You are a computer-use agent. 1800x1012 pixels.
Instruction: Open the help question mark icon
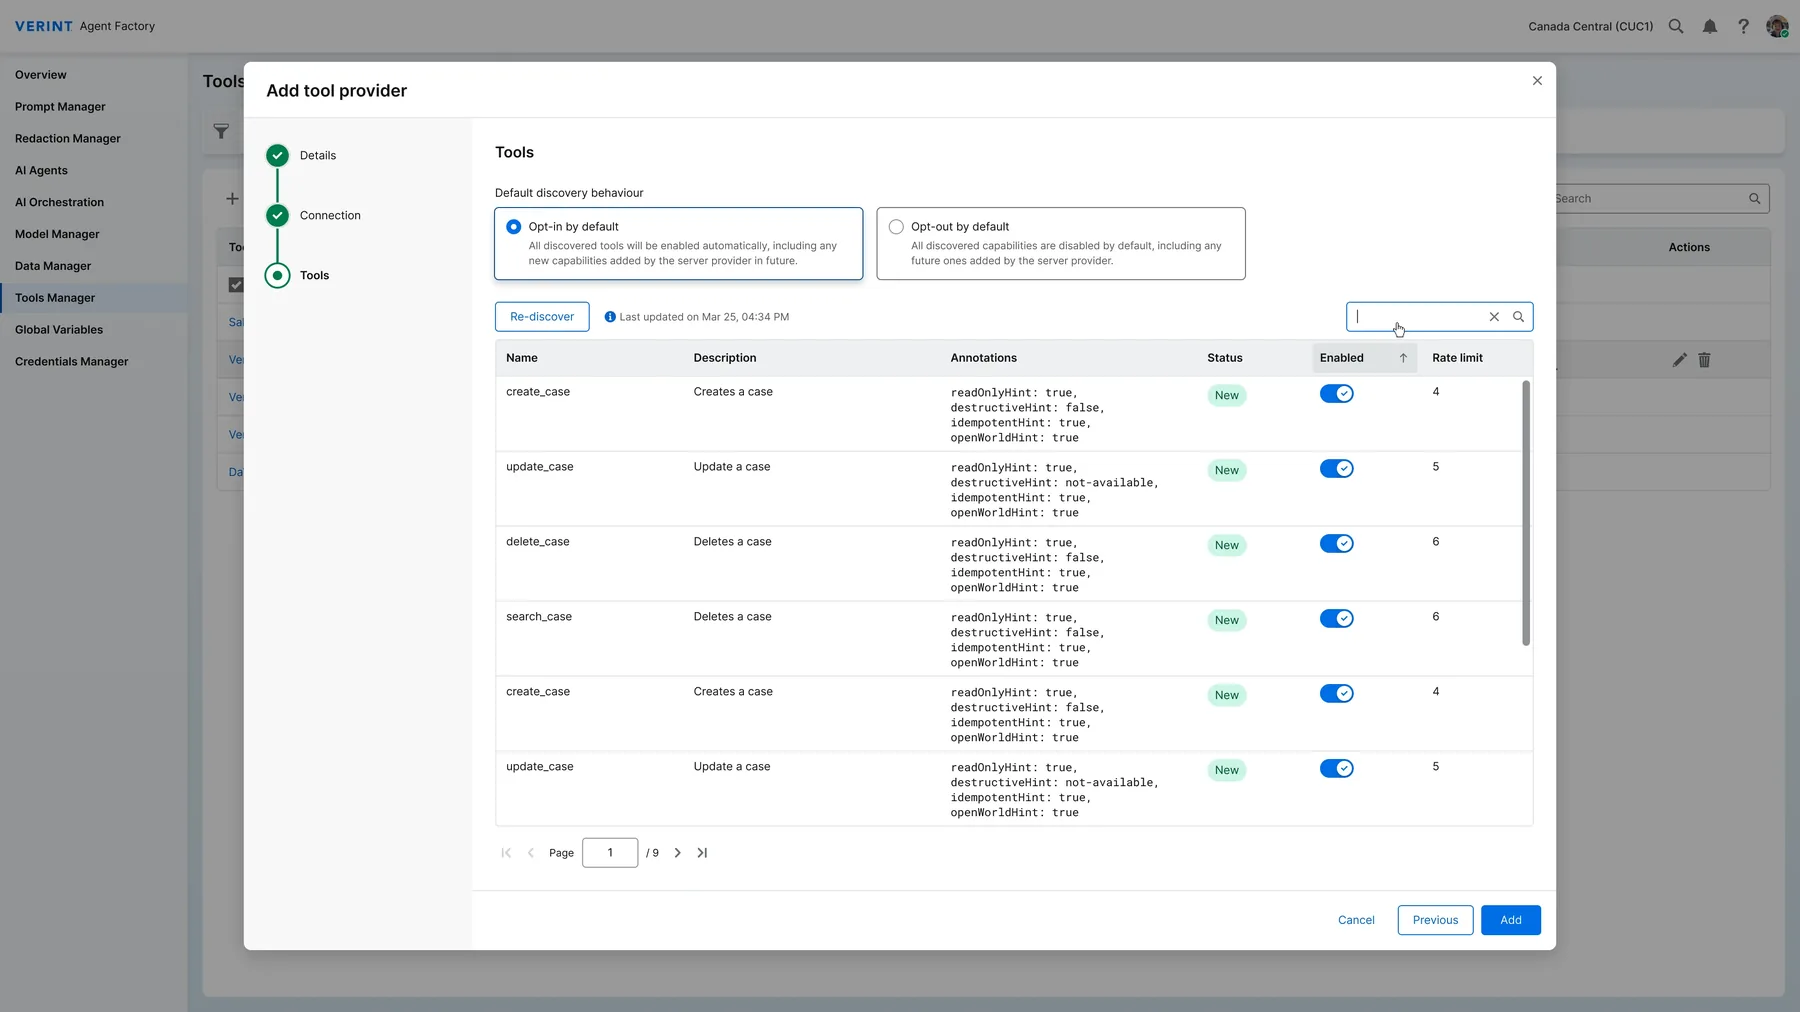point(1743,27)
